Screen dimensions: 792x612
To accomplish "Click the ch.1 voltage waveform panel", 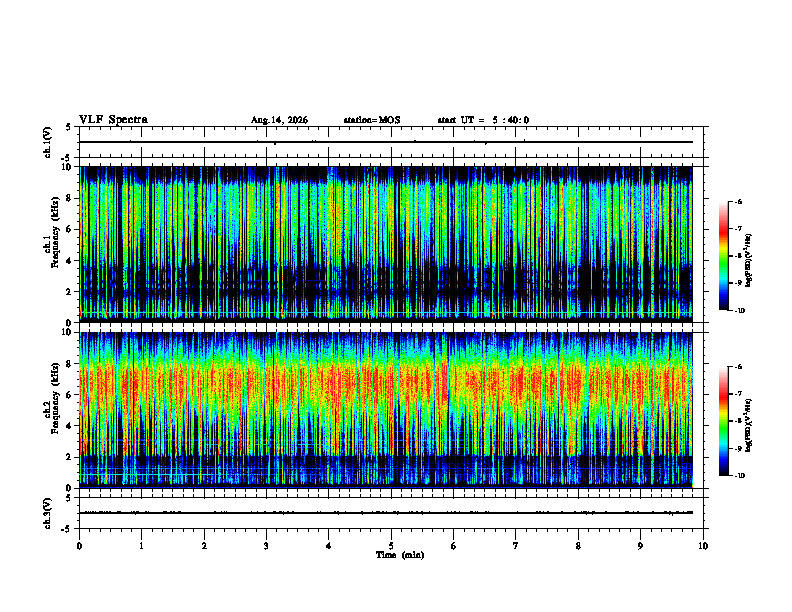I will pos(393,142).
